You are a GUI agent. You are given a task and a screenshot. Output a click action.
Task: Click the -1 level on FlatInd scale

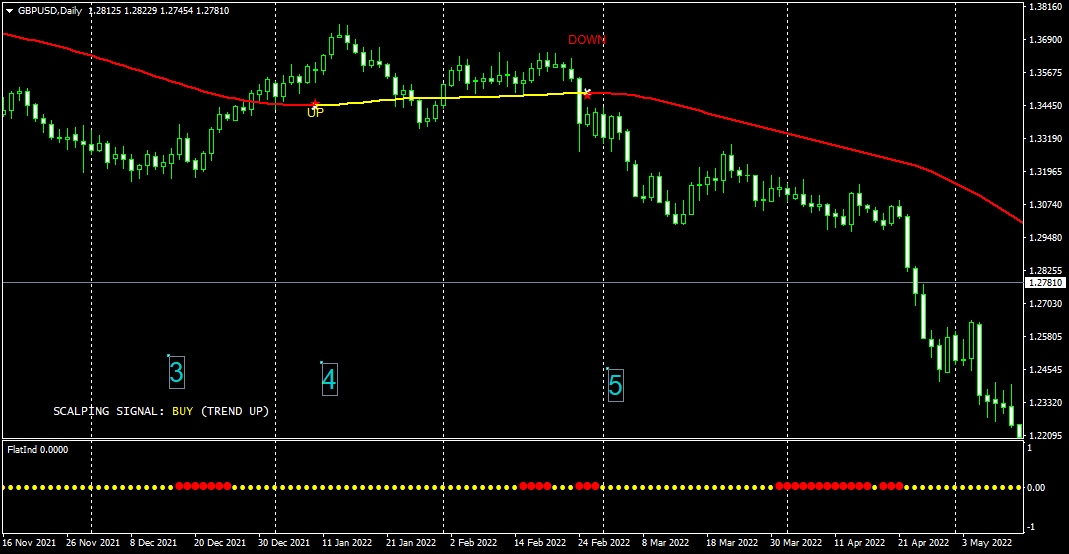[1032, 527]
